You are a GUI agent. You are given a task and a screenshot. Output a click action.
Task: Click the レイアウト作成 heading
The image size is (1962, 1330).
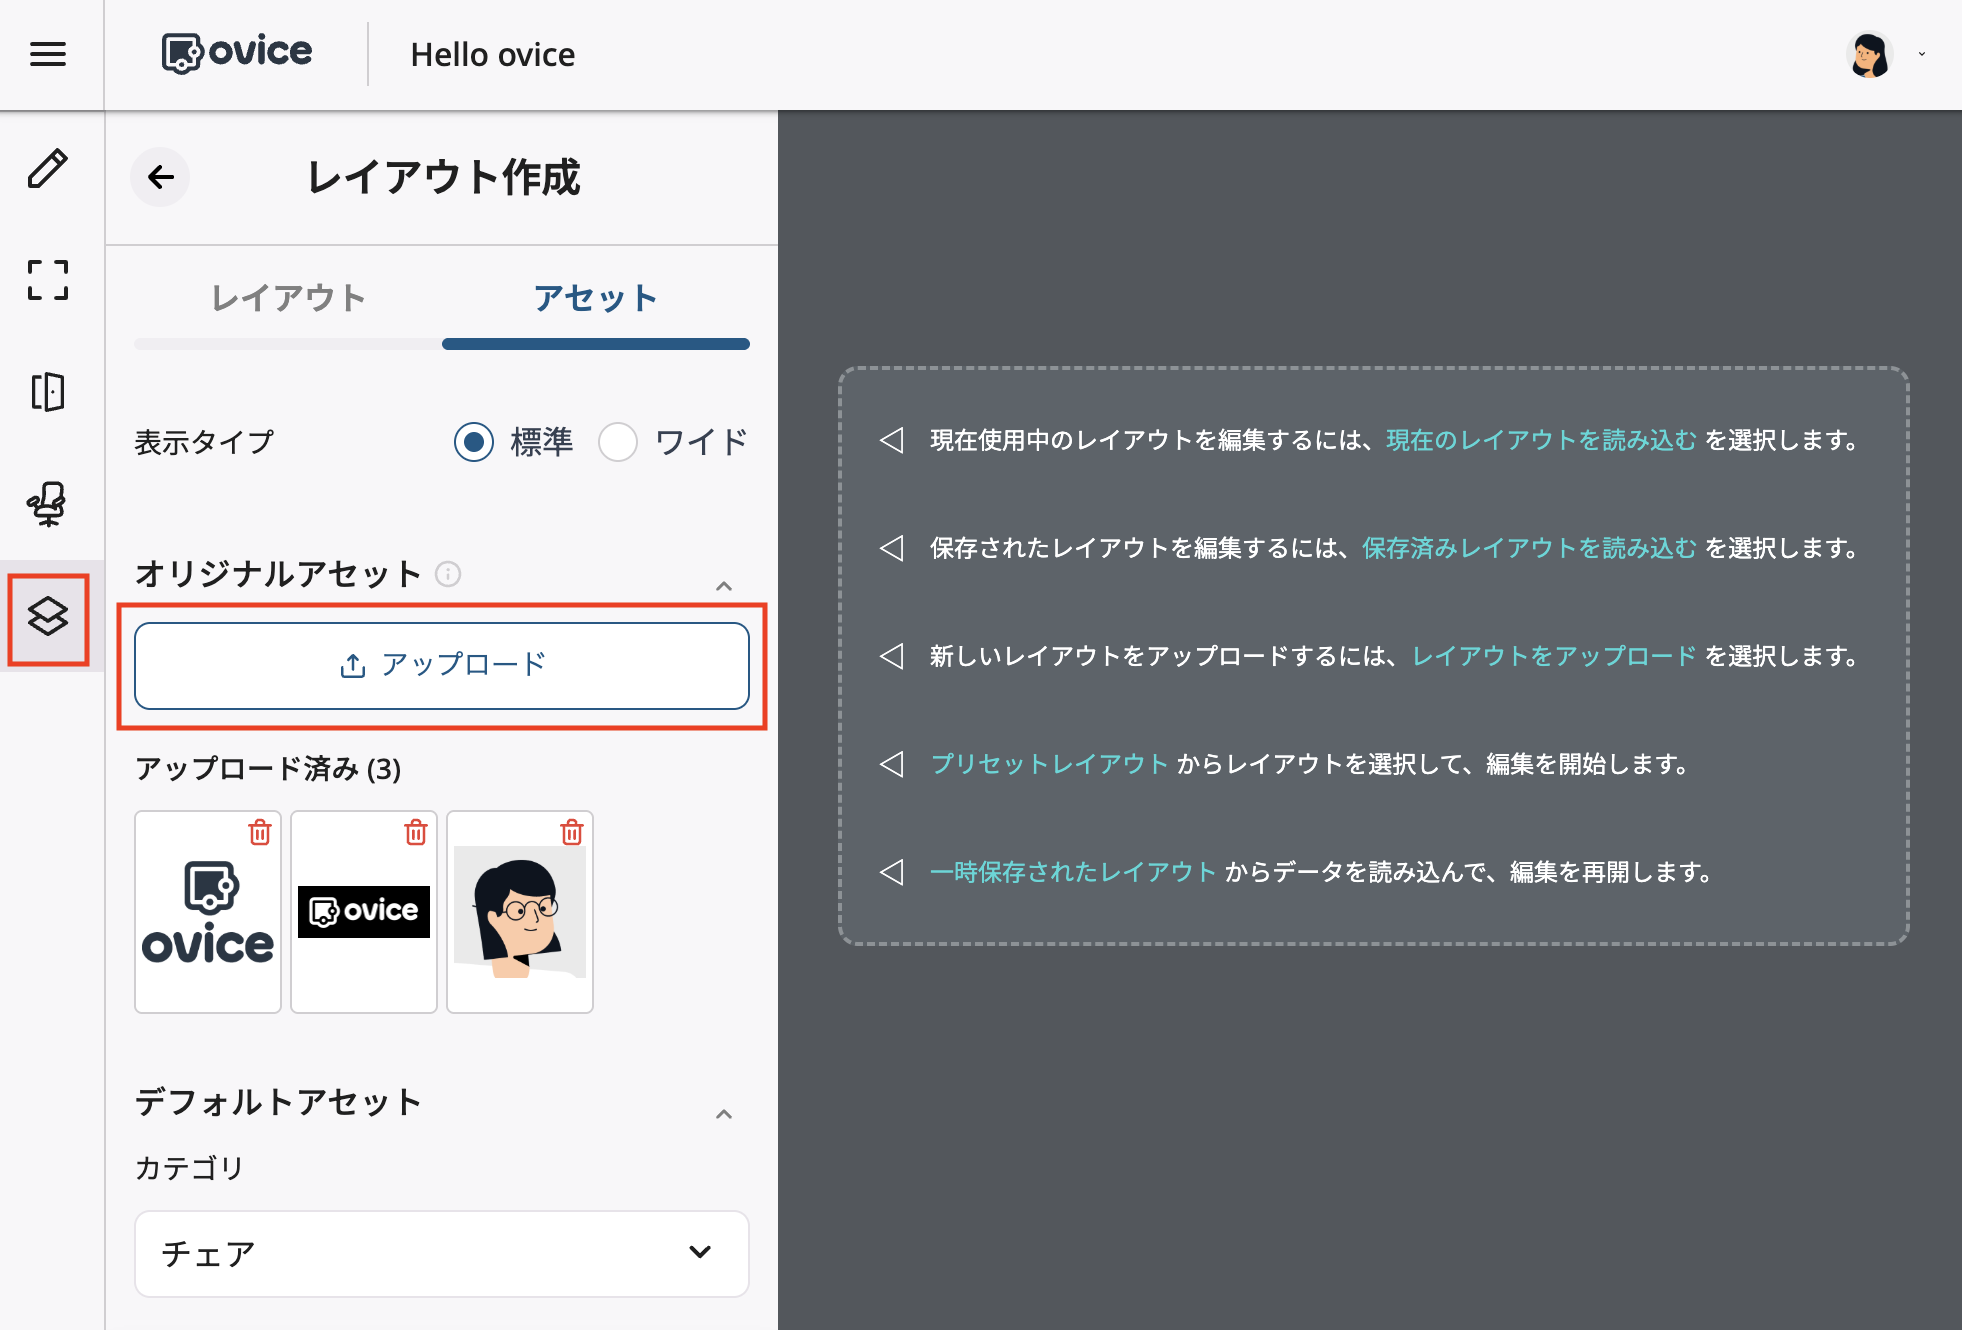click(x=443, y=177)
